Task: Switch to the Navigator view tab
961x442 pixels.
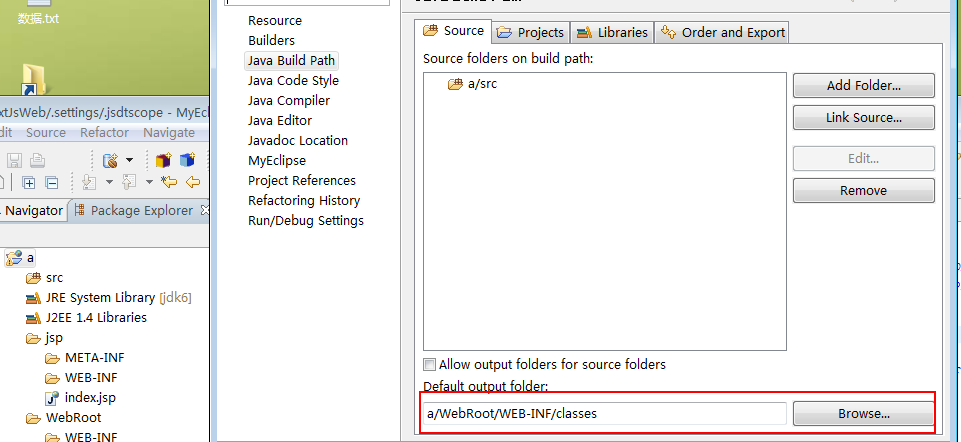Action: pyautogui.click(x=32, y=210)
